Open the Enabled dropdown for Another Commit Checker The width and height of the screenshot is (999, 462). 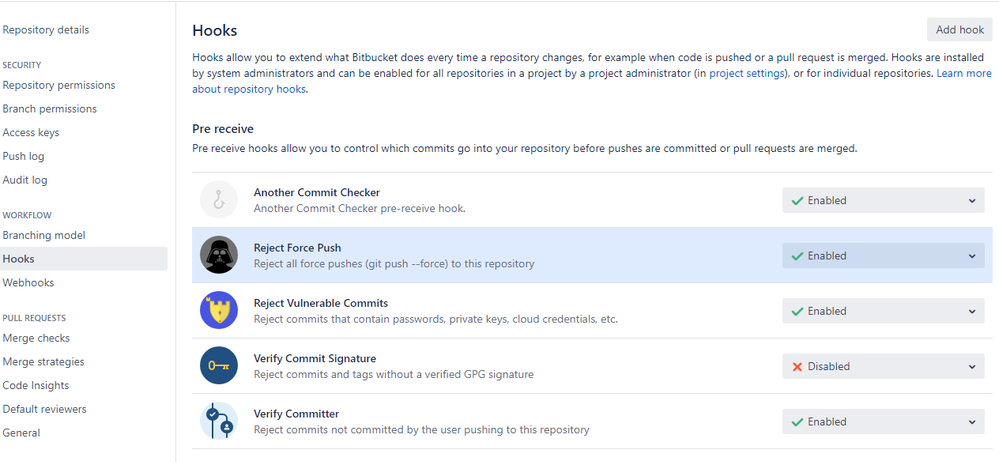click(x=883, y=201)
